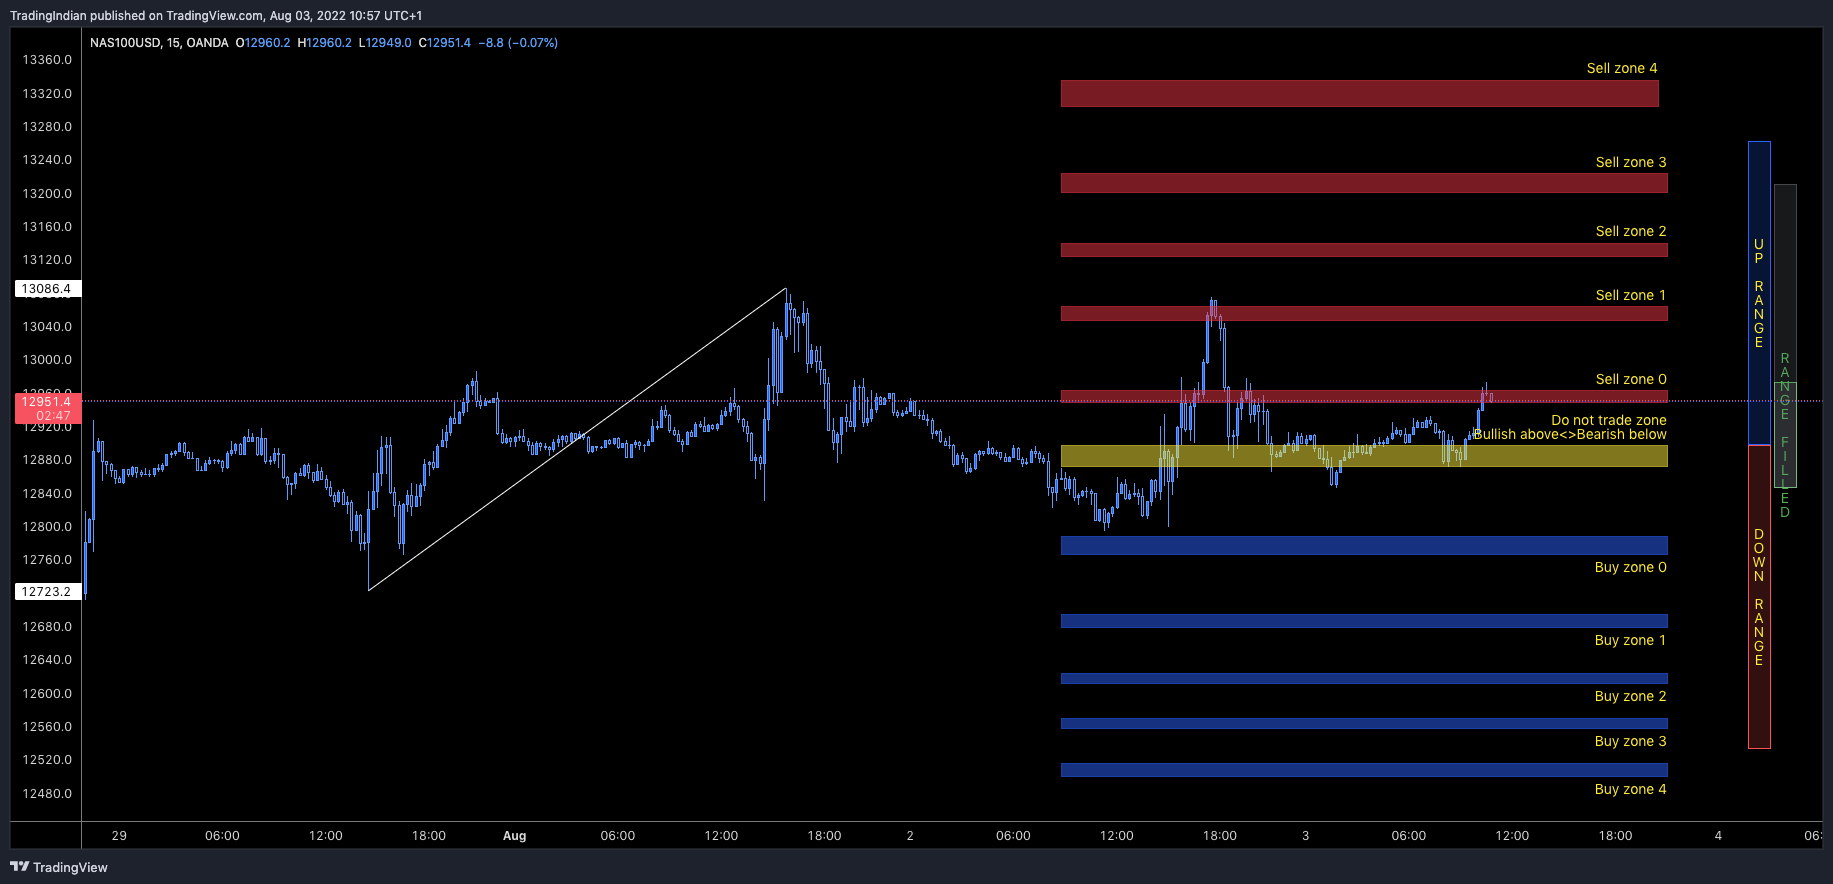Click the Buy zone 4 label

pos(1630,789)
